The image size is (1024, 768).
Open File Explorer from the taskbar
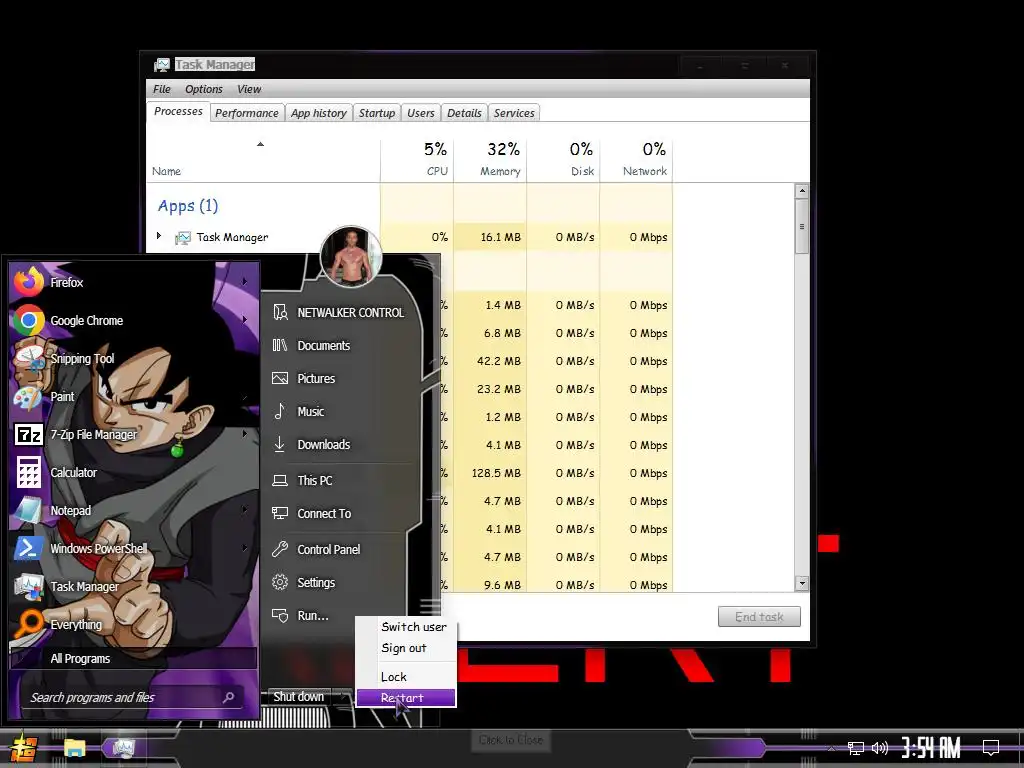coord(74,748)
